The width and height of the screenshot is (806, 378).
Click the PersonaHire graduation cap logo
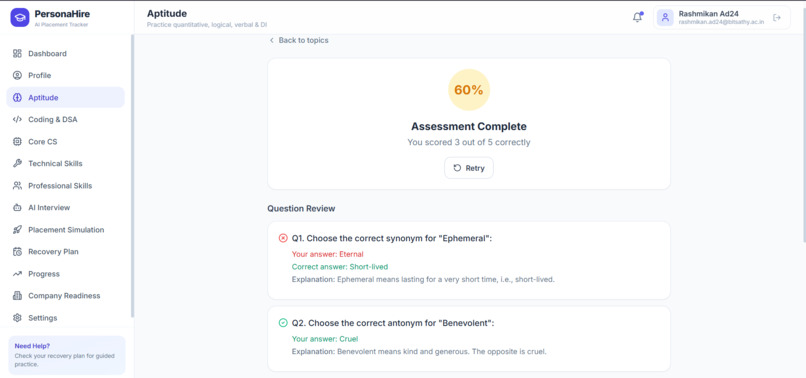click(x=20, y=17)
